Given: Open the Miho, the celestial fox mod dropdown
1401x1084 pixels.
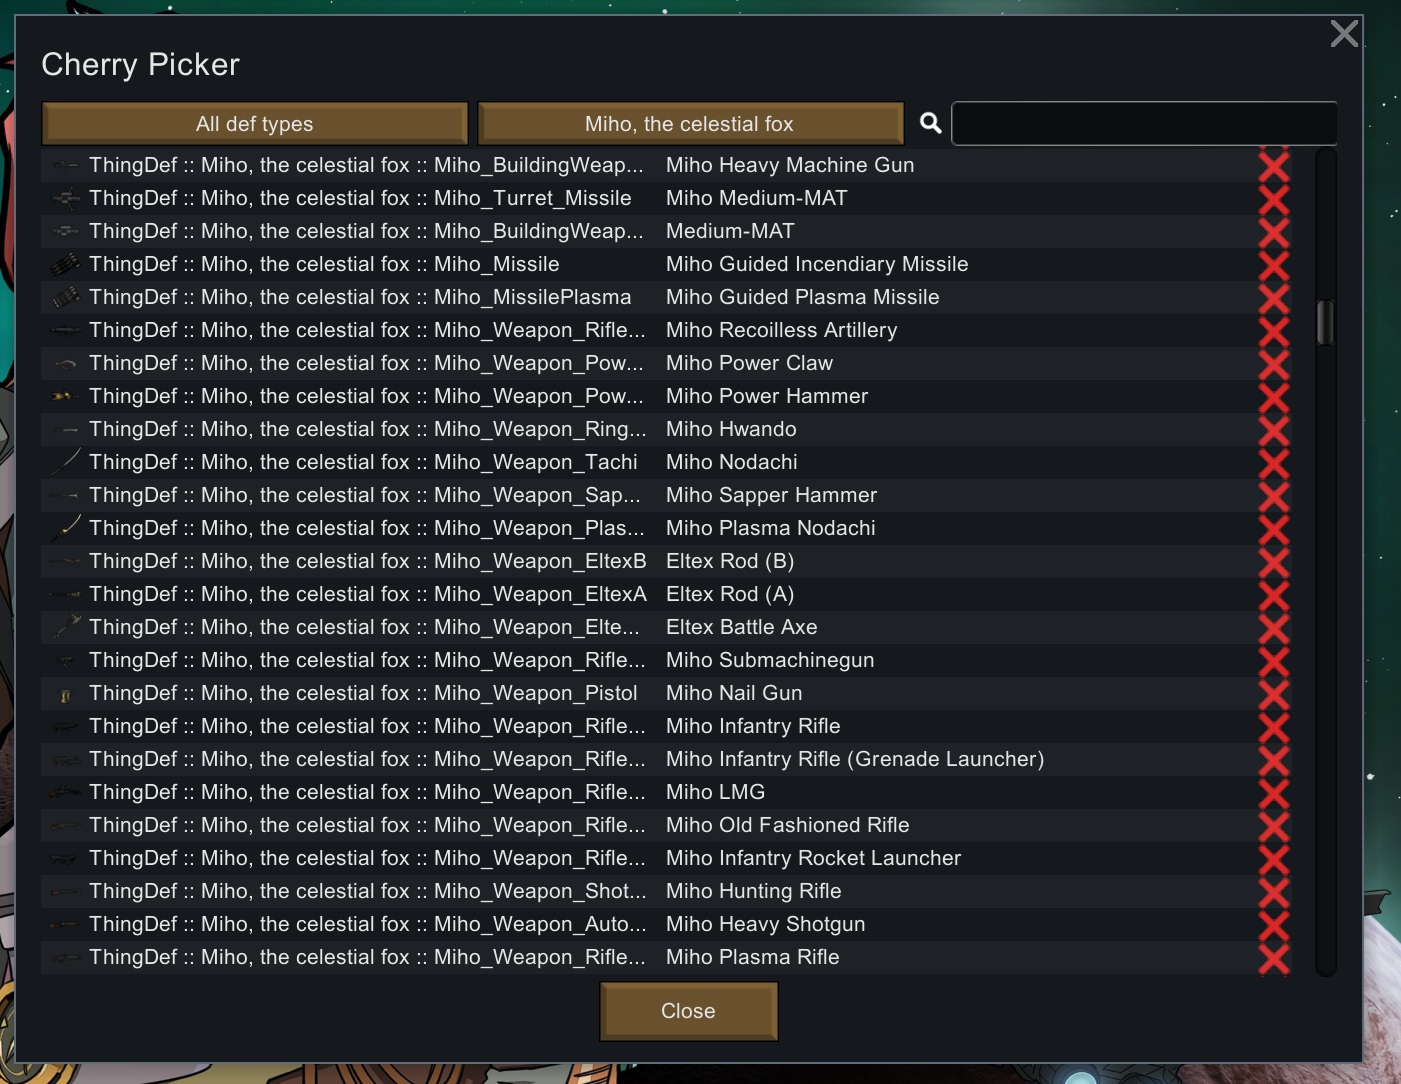Looking at the screenshot, I should 690,124.
